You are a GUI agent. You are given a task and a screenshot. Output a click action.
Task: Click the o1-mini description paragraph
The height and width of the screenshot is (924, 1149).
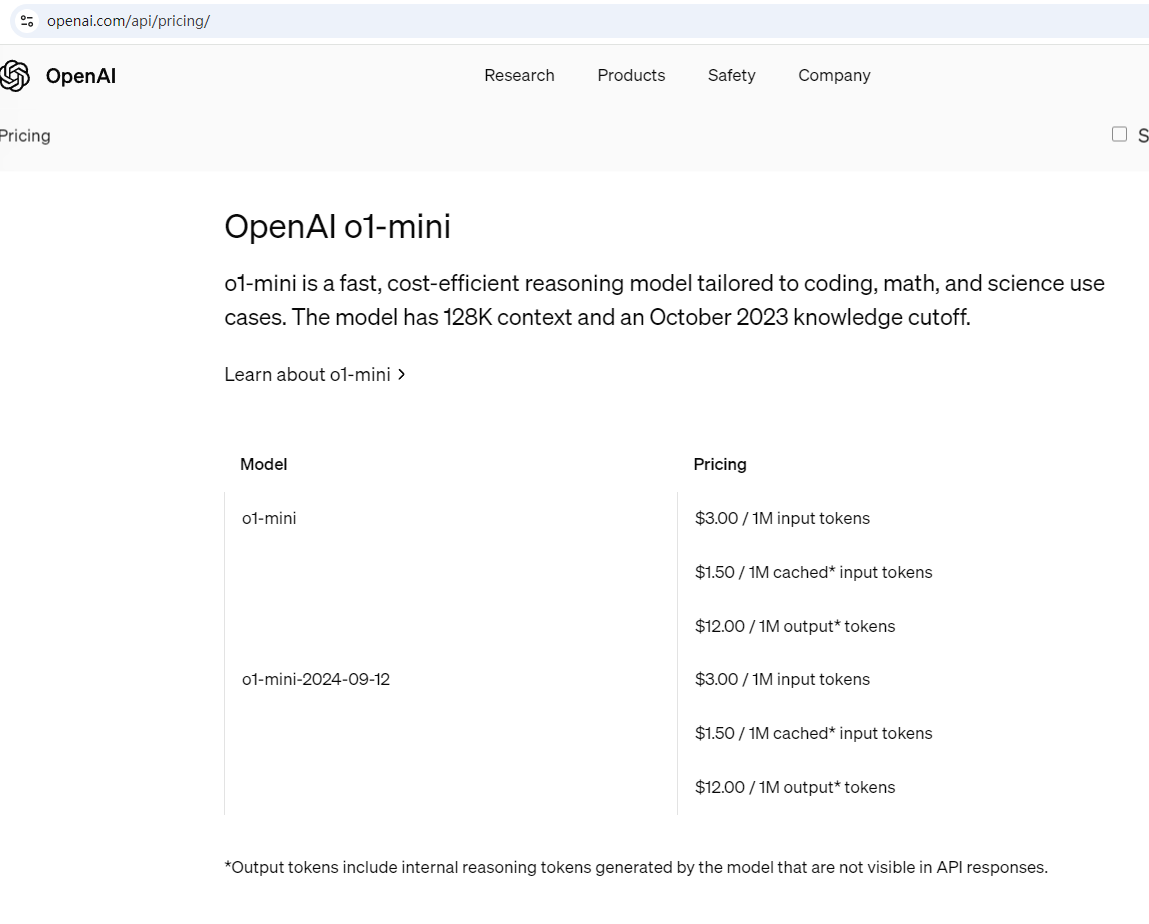[x=664, y=300]
